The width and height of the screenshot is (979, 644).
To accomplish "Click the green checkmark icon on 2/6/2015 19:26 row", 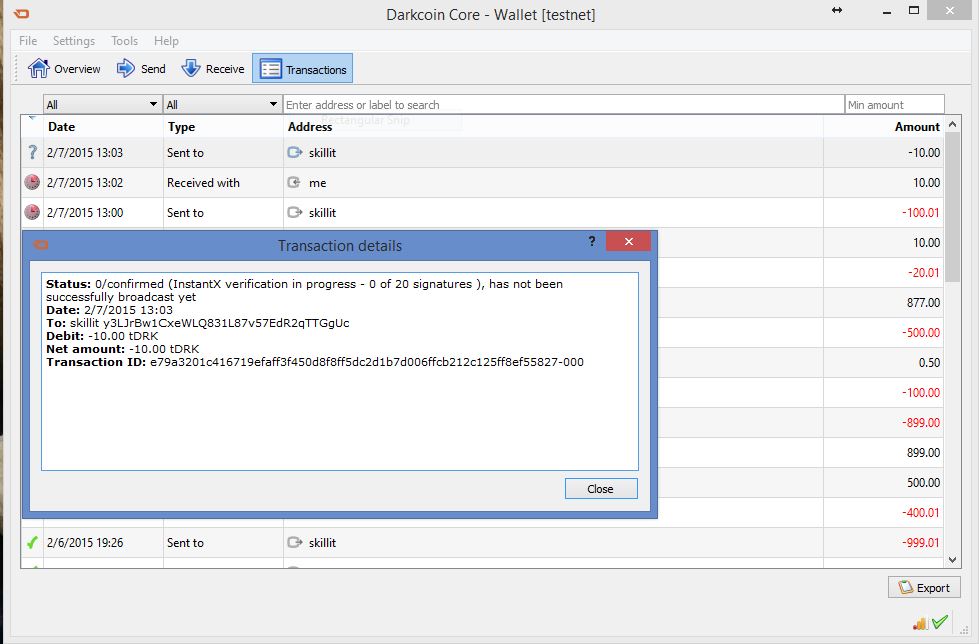I will click(x=32, y=542).
